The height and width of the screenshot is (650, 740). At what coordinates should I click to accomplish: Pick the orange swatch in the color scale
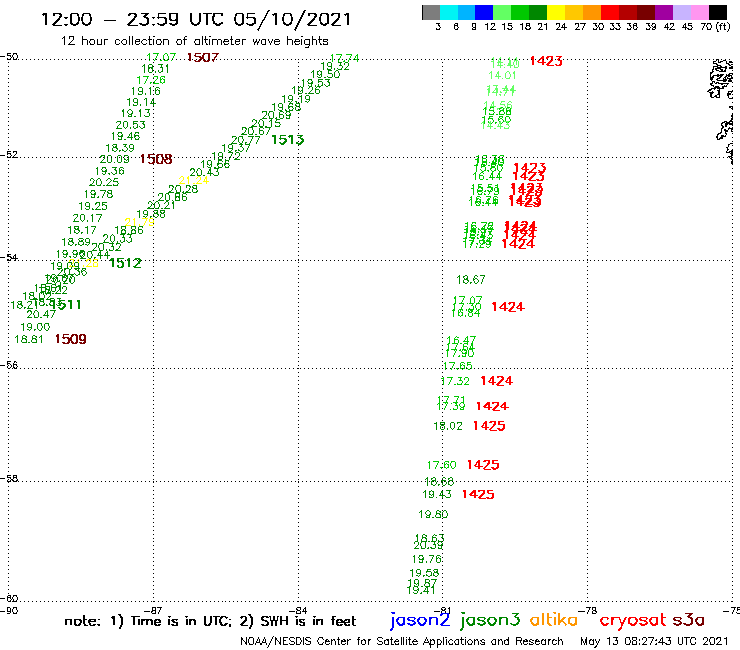pos(592,12)
